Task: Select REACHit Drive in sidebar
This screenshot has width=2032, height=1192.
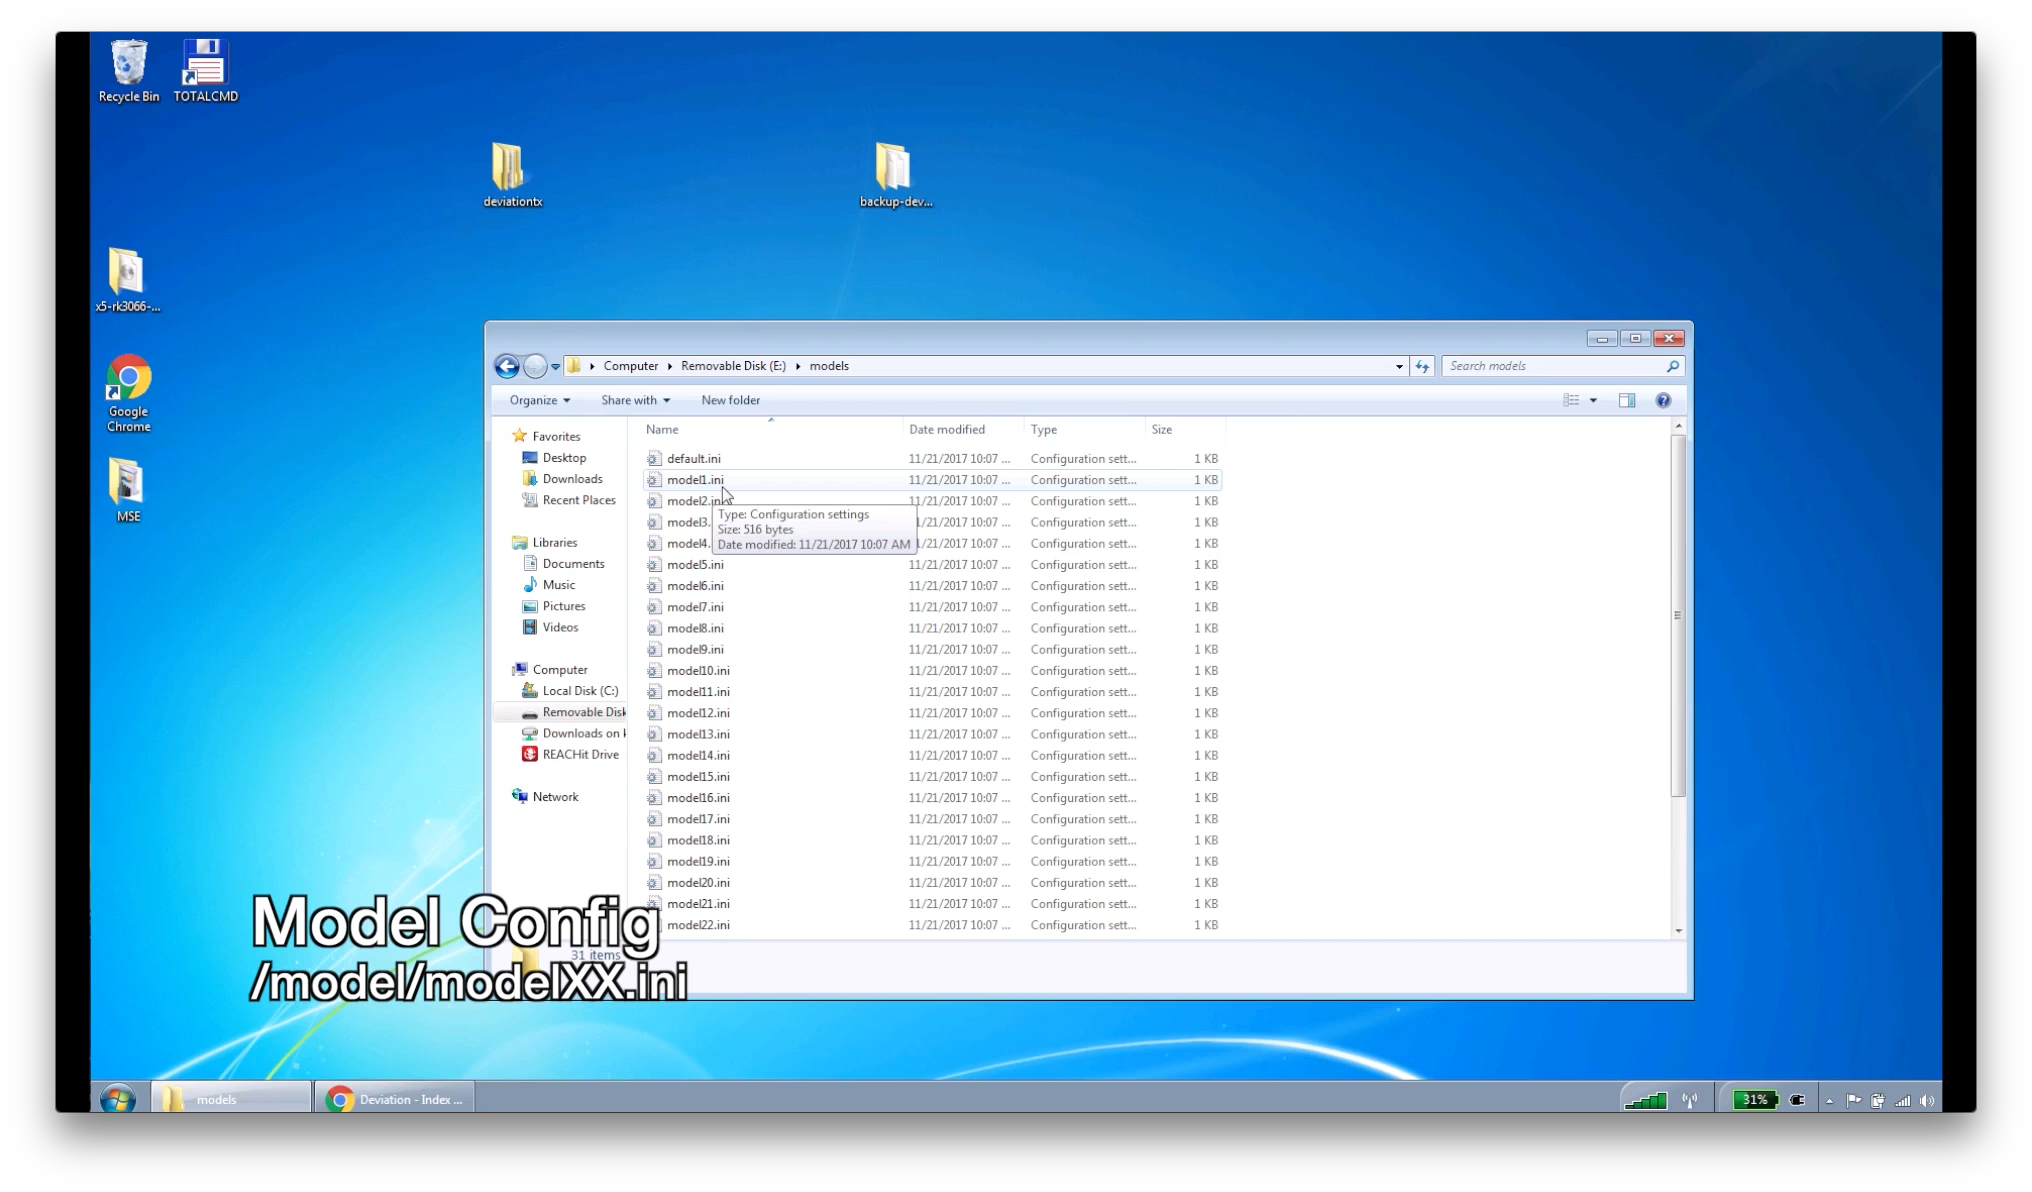Action: click(x=580, y=755)
